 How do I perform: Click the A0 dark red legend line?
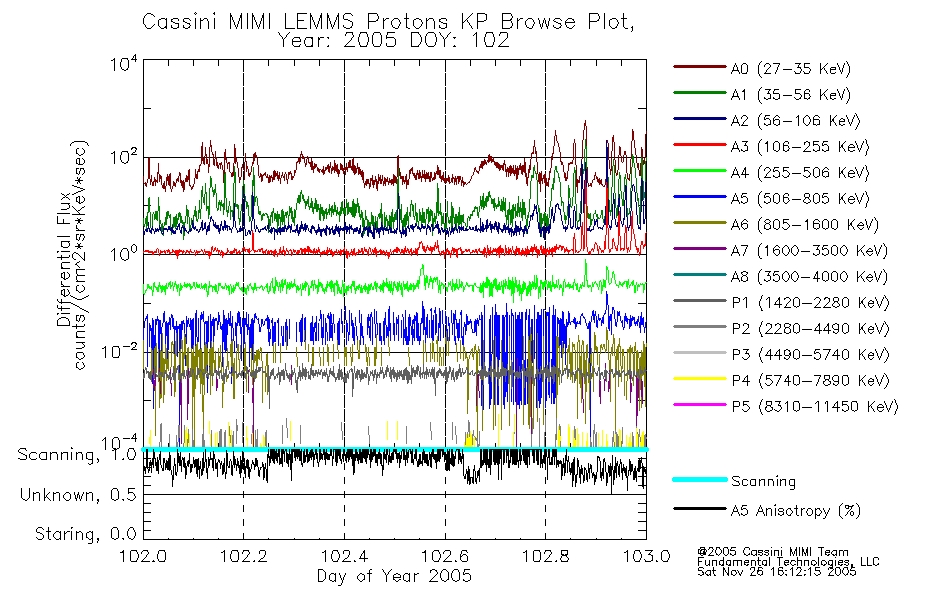[x=700, y=67]
